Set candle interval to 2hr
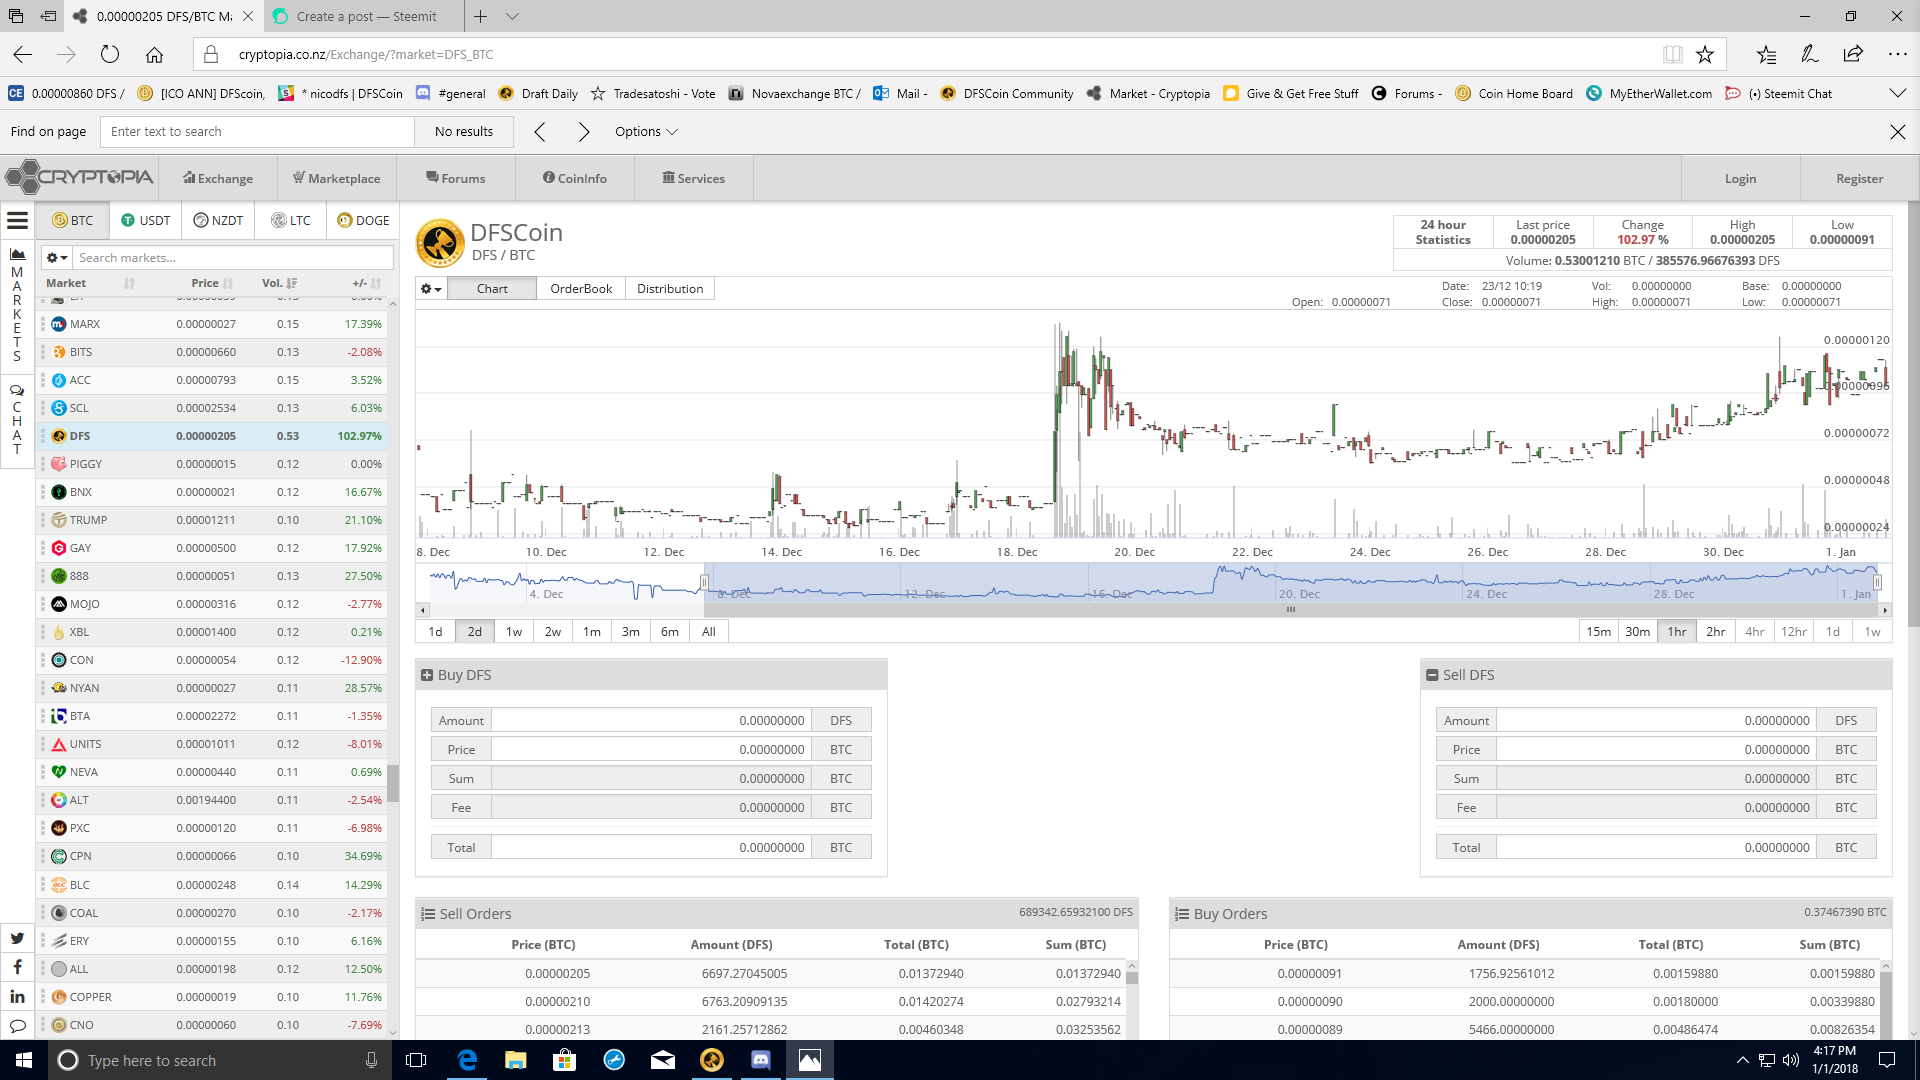The image size is (1920, 1080). 1716,632
